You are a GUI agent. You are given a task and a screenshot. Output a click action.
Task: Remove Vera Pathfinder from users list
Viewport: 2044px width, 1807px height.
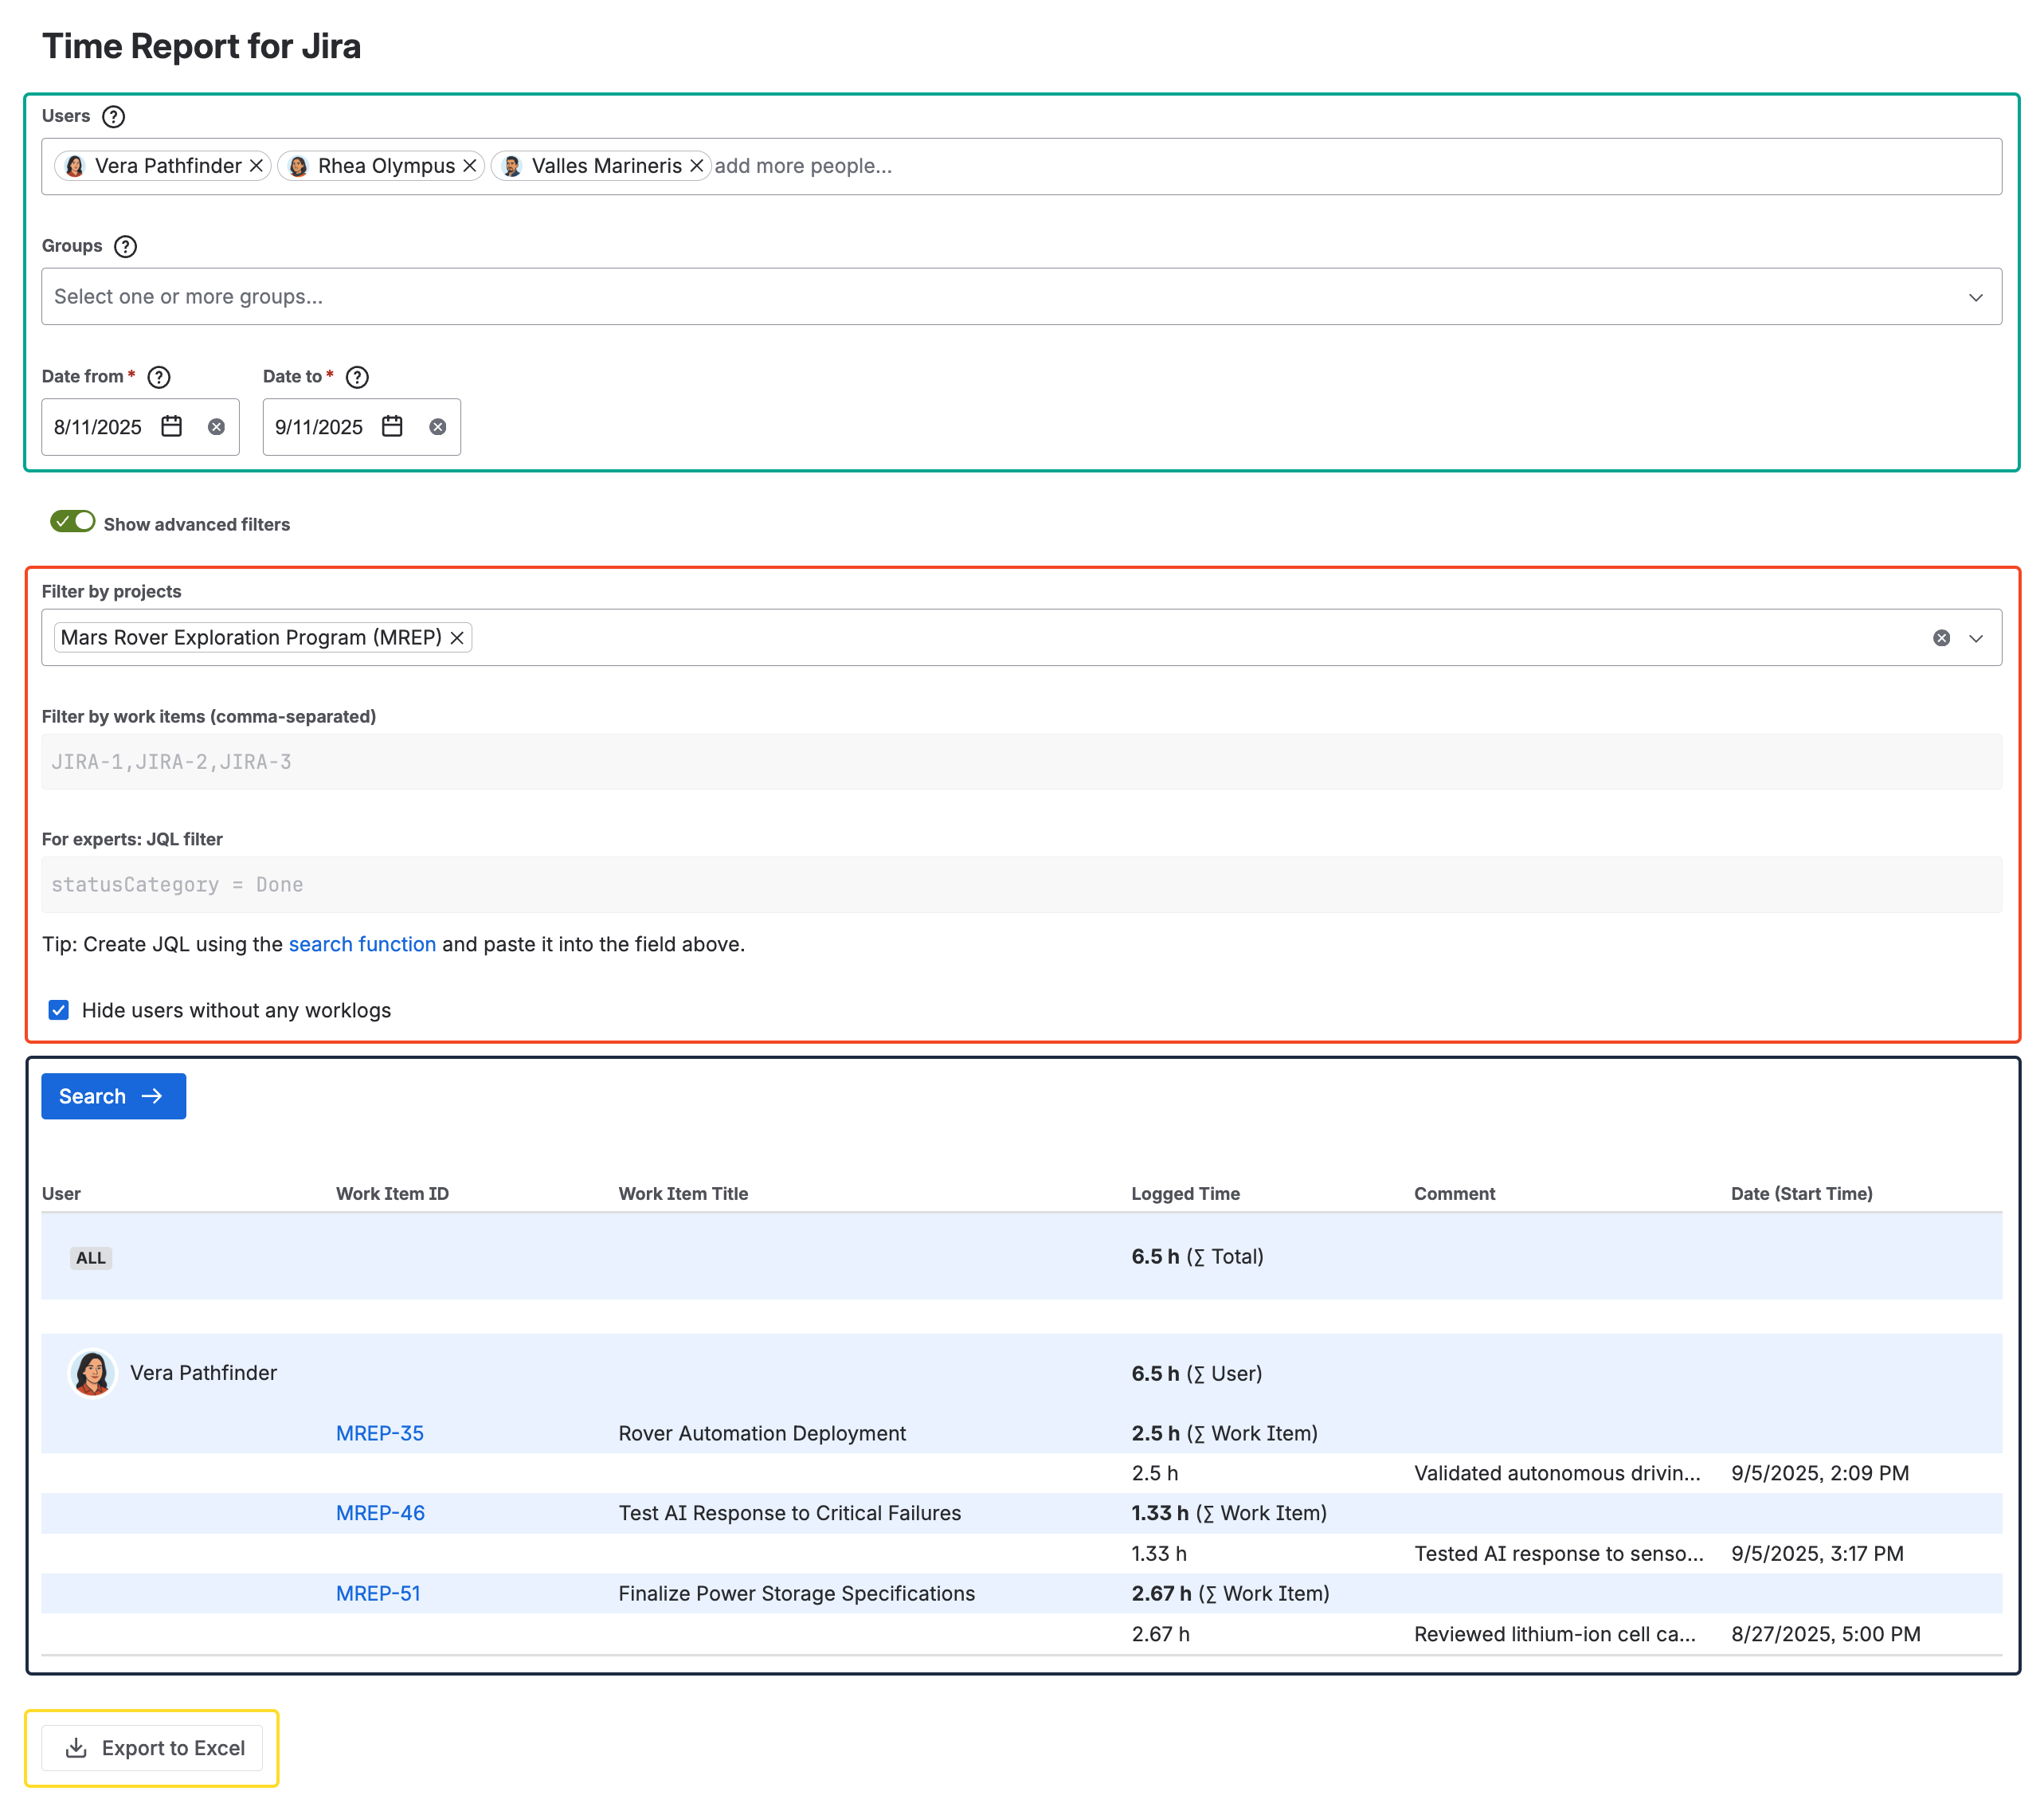257,166
